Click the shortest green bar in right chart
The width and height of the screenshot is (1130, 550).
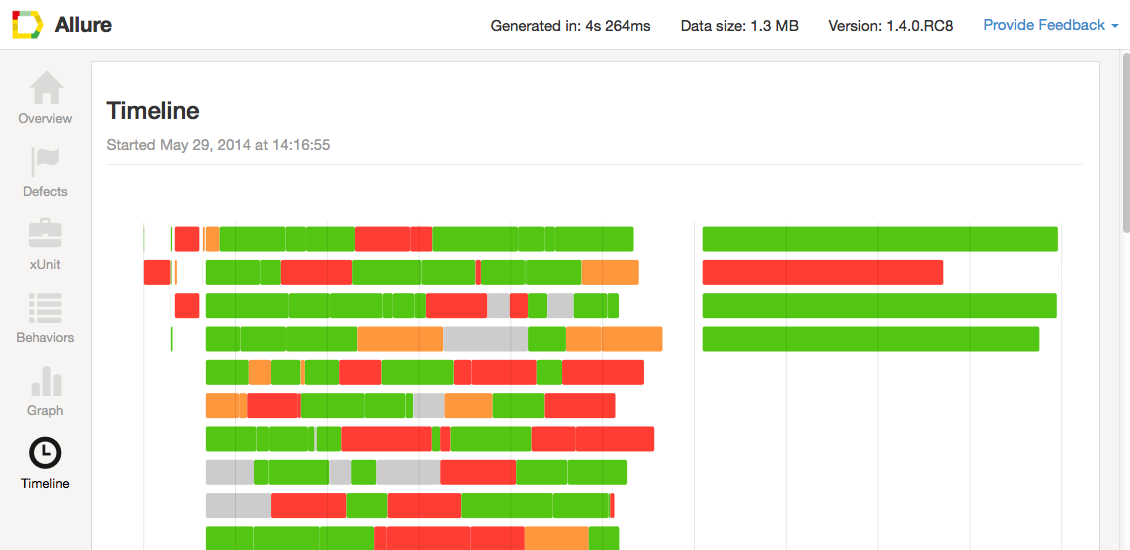pos(871,339)
